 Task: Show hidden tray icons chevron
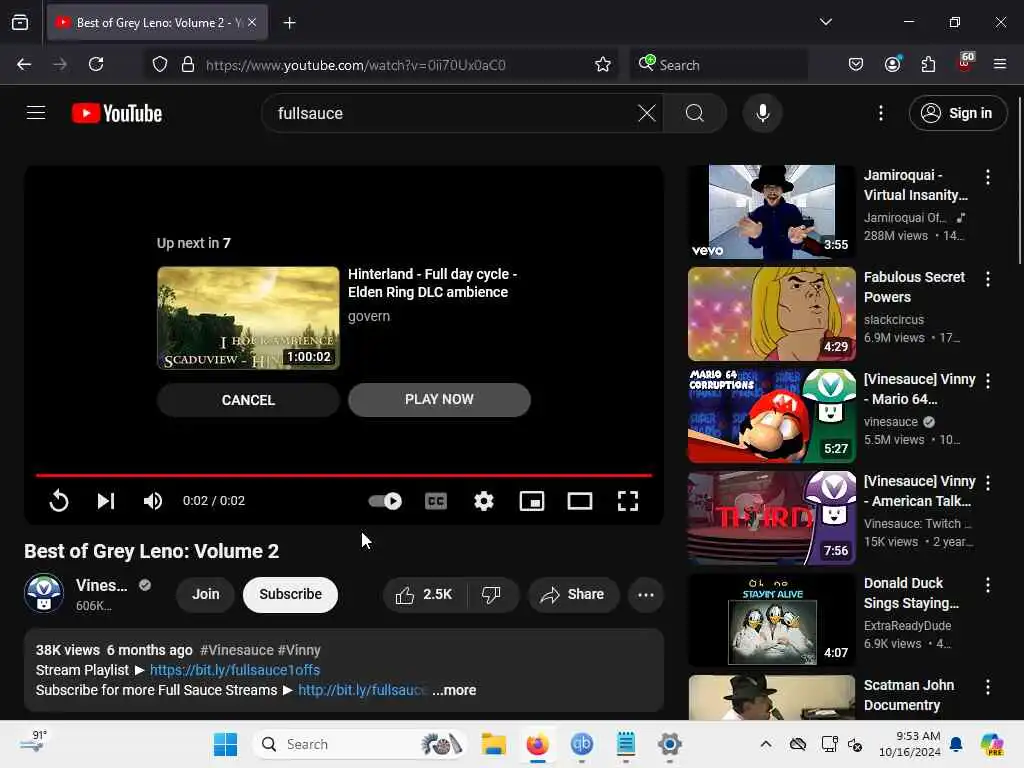(x=765, y=744)
